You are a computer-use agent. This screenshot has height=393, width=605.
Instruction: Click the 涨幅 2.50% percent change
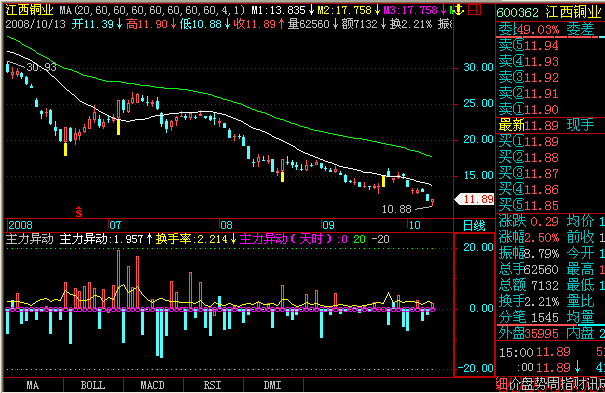click(529, 238)
